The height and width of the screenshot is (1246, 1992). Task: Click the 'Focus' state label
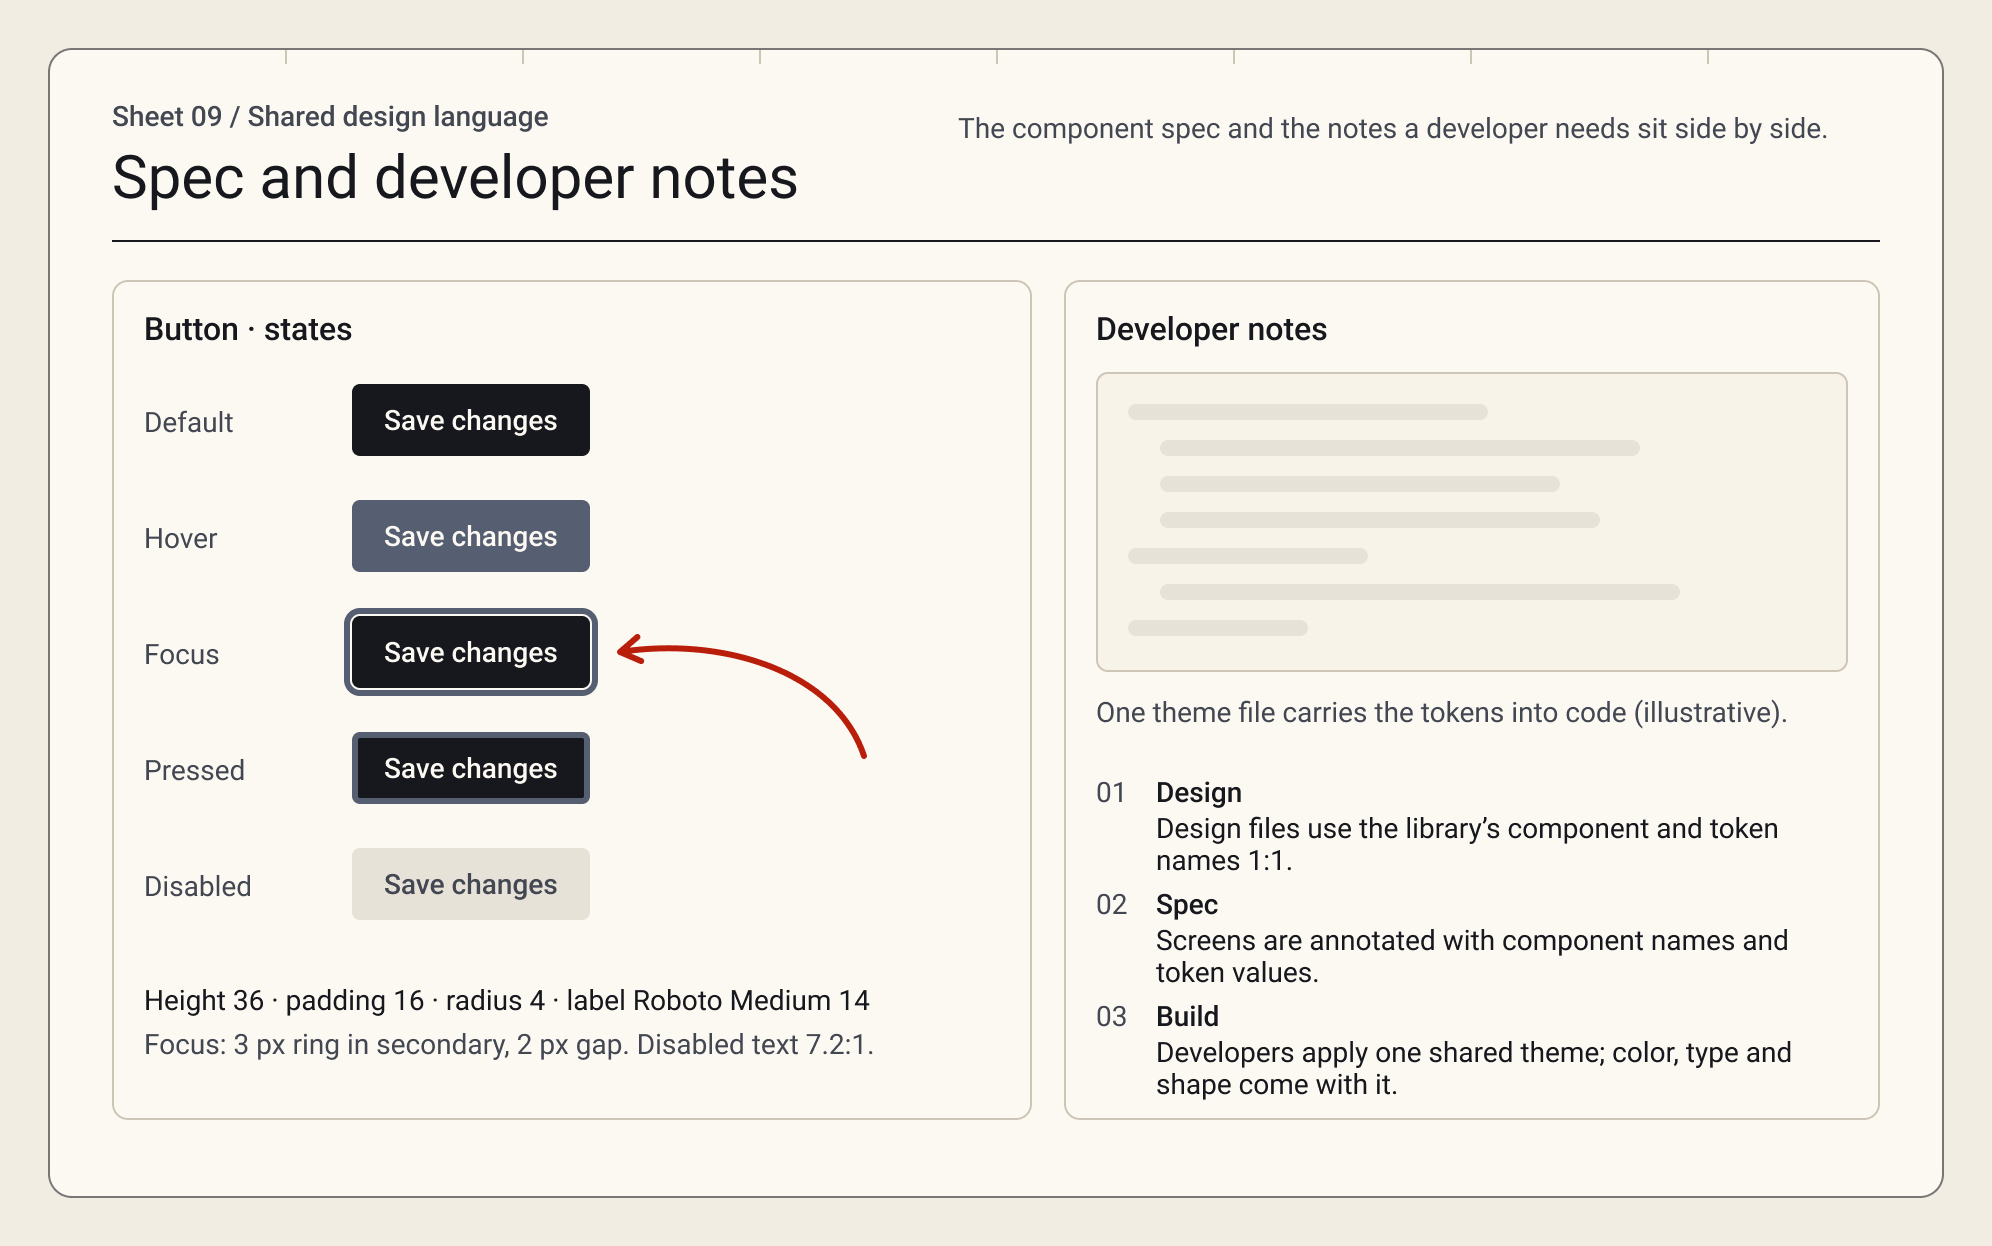(181, 654)
